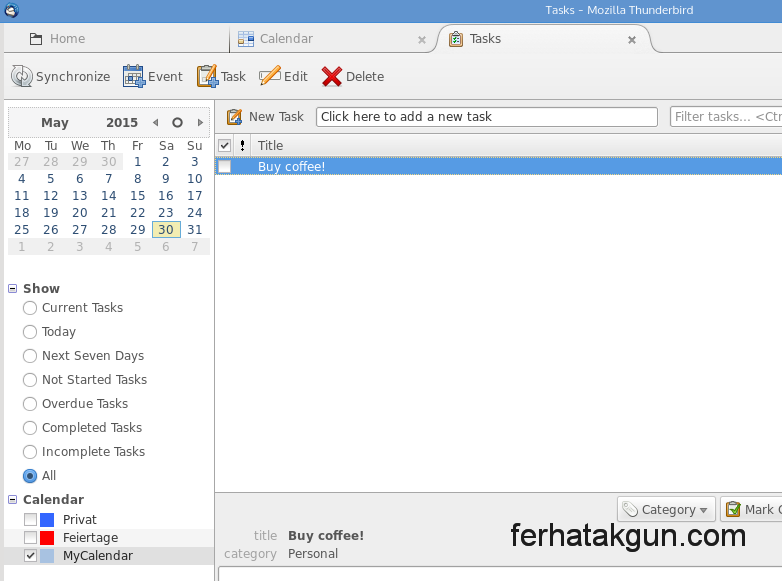This screenshot has height=581, width=782.
Task: Go to the previous month in the mini calendar
Action: (156, 122)
